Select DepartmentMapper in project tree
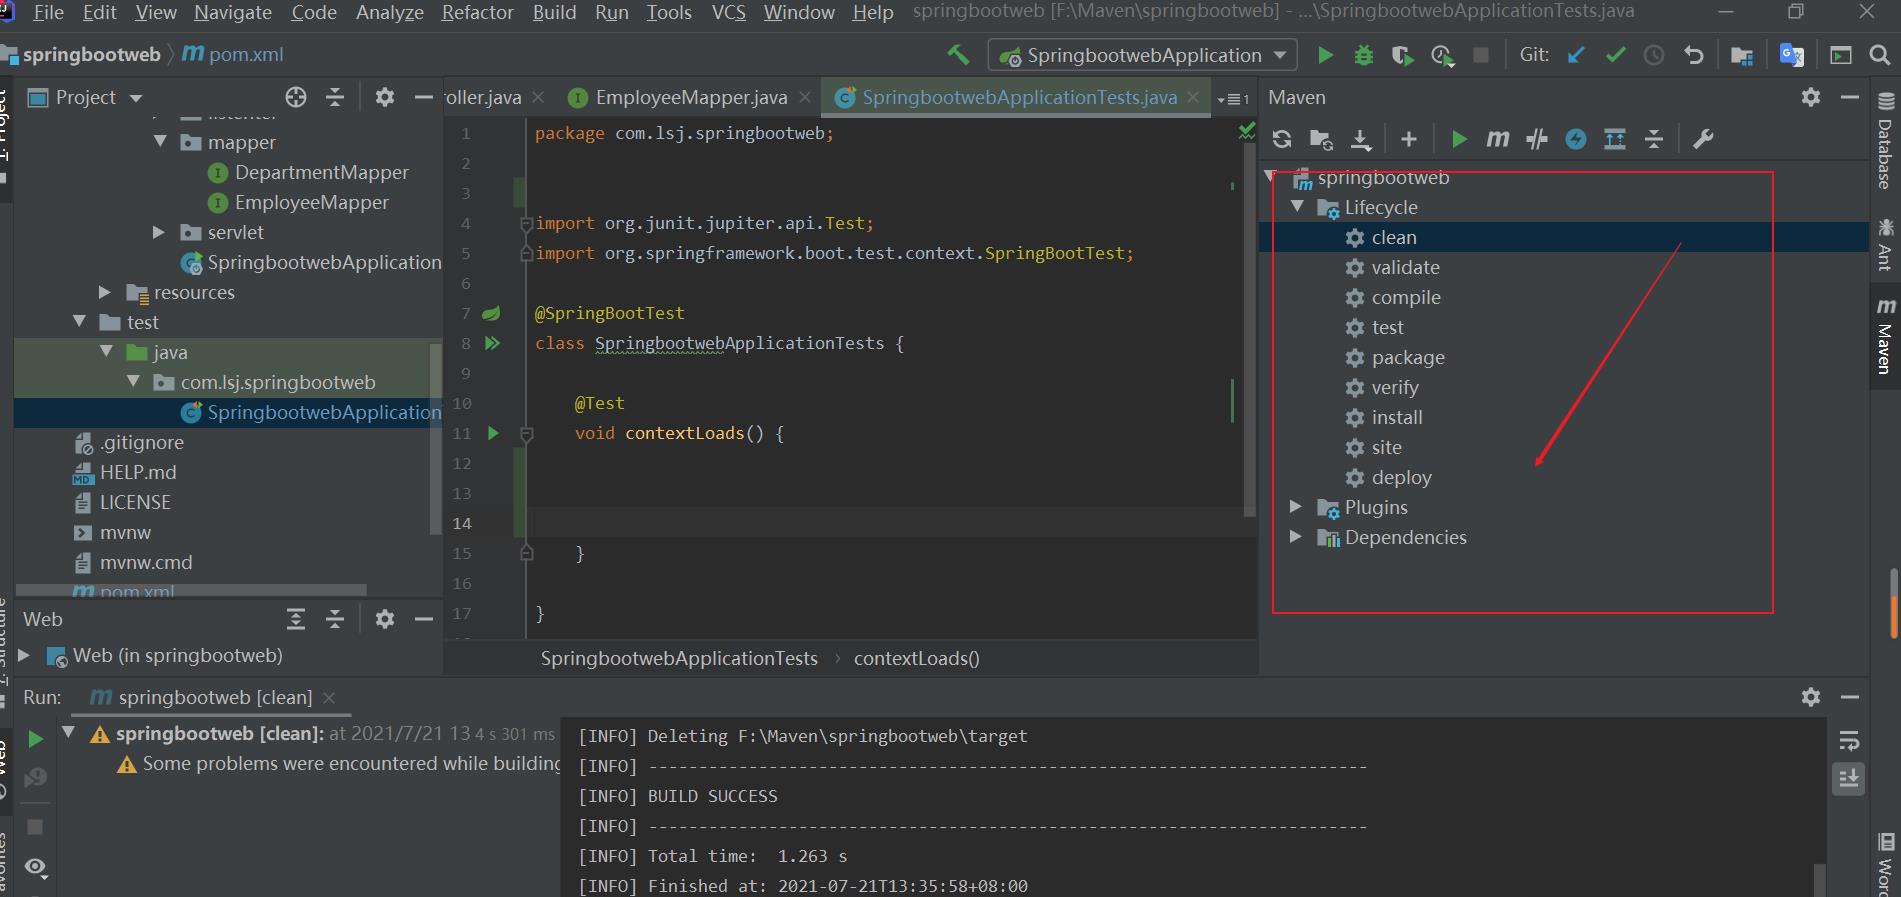The height and width of the screenshot is (897, 1901). click(x=321, y=172)
